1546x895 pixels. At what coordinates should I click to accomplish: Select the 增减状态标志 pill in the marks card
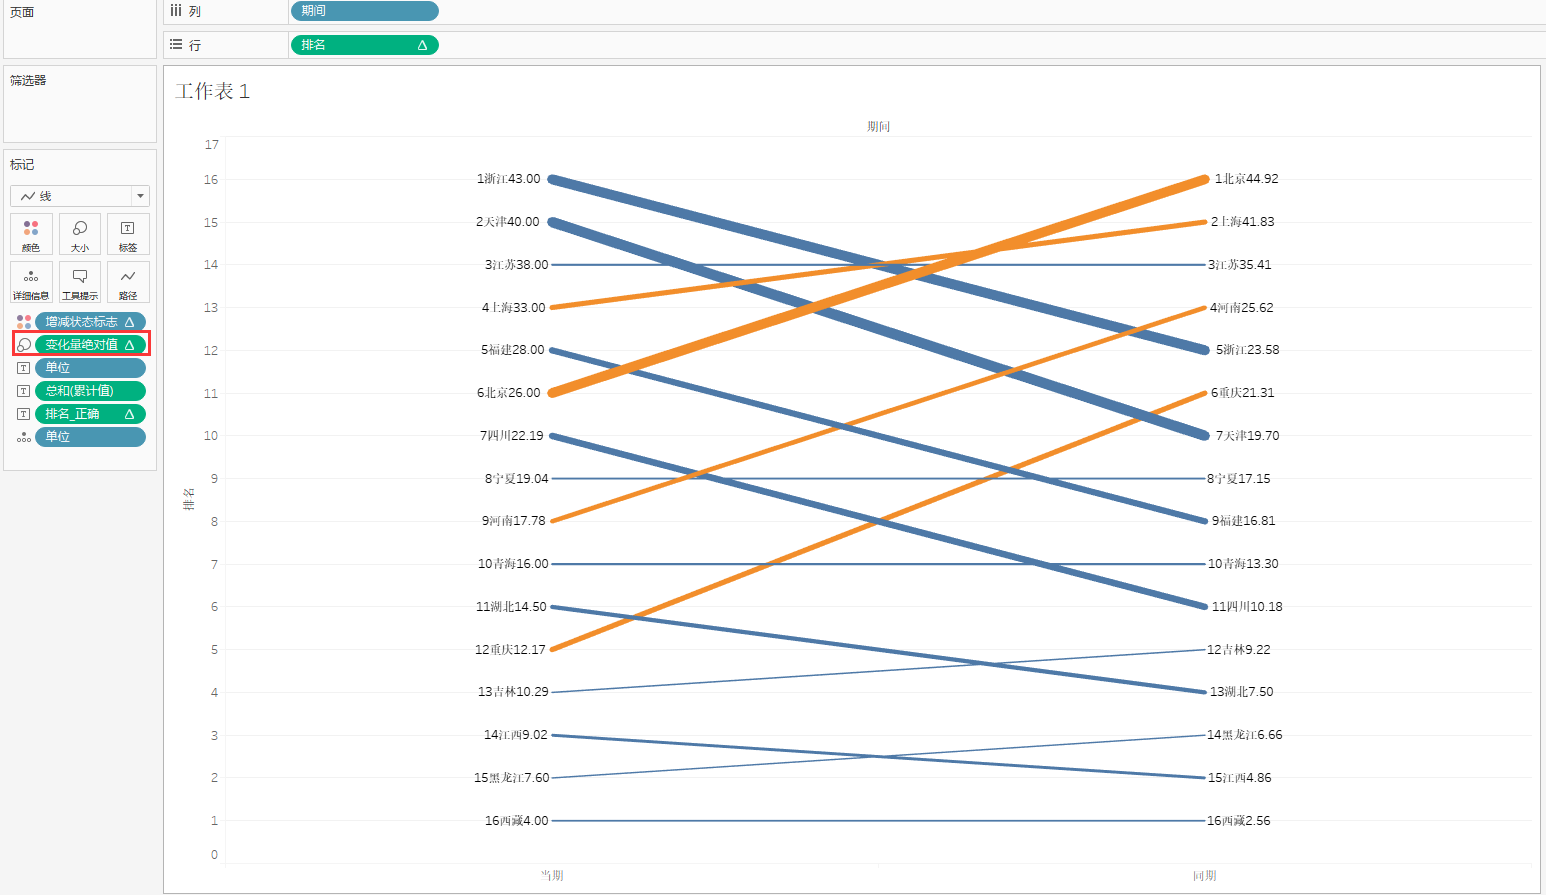tap(90, 322)
